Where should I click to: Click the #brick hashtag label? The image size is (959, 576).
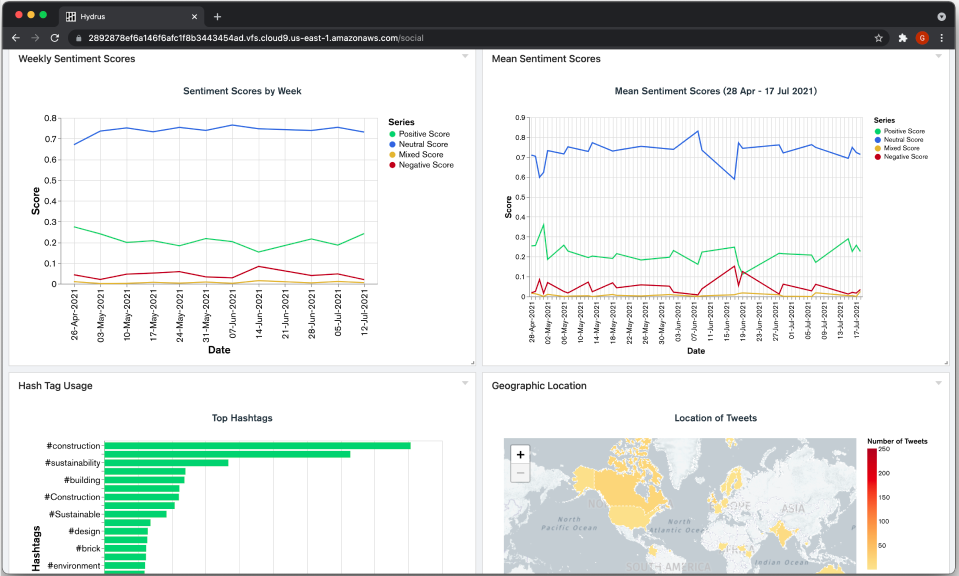pyautogui.click(x=87, y=548)
